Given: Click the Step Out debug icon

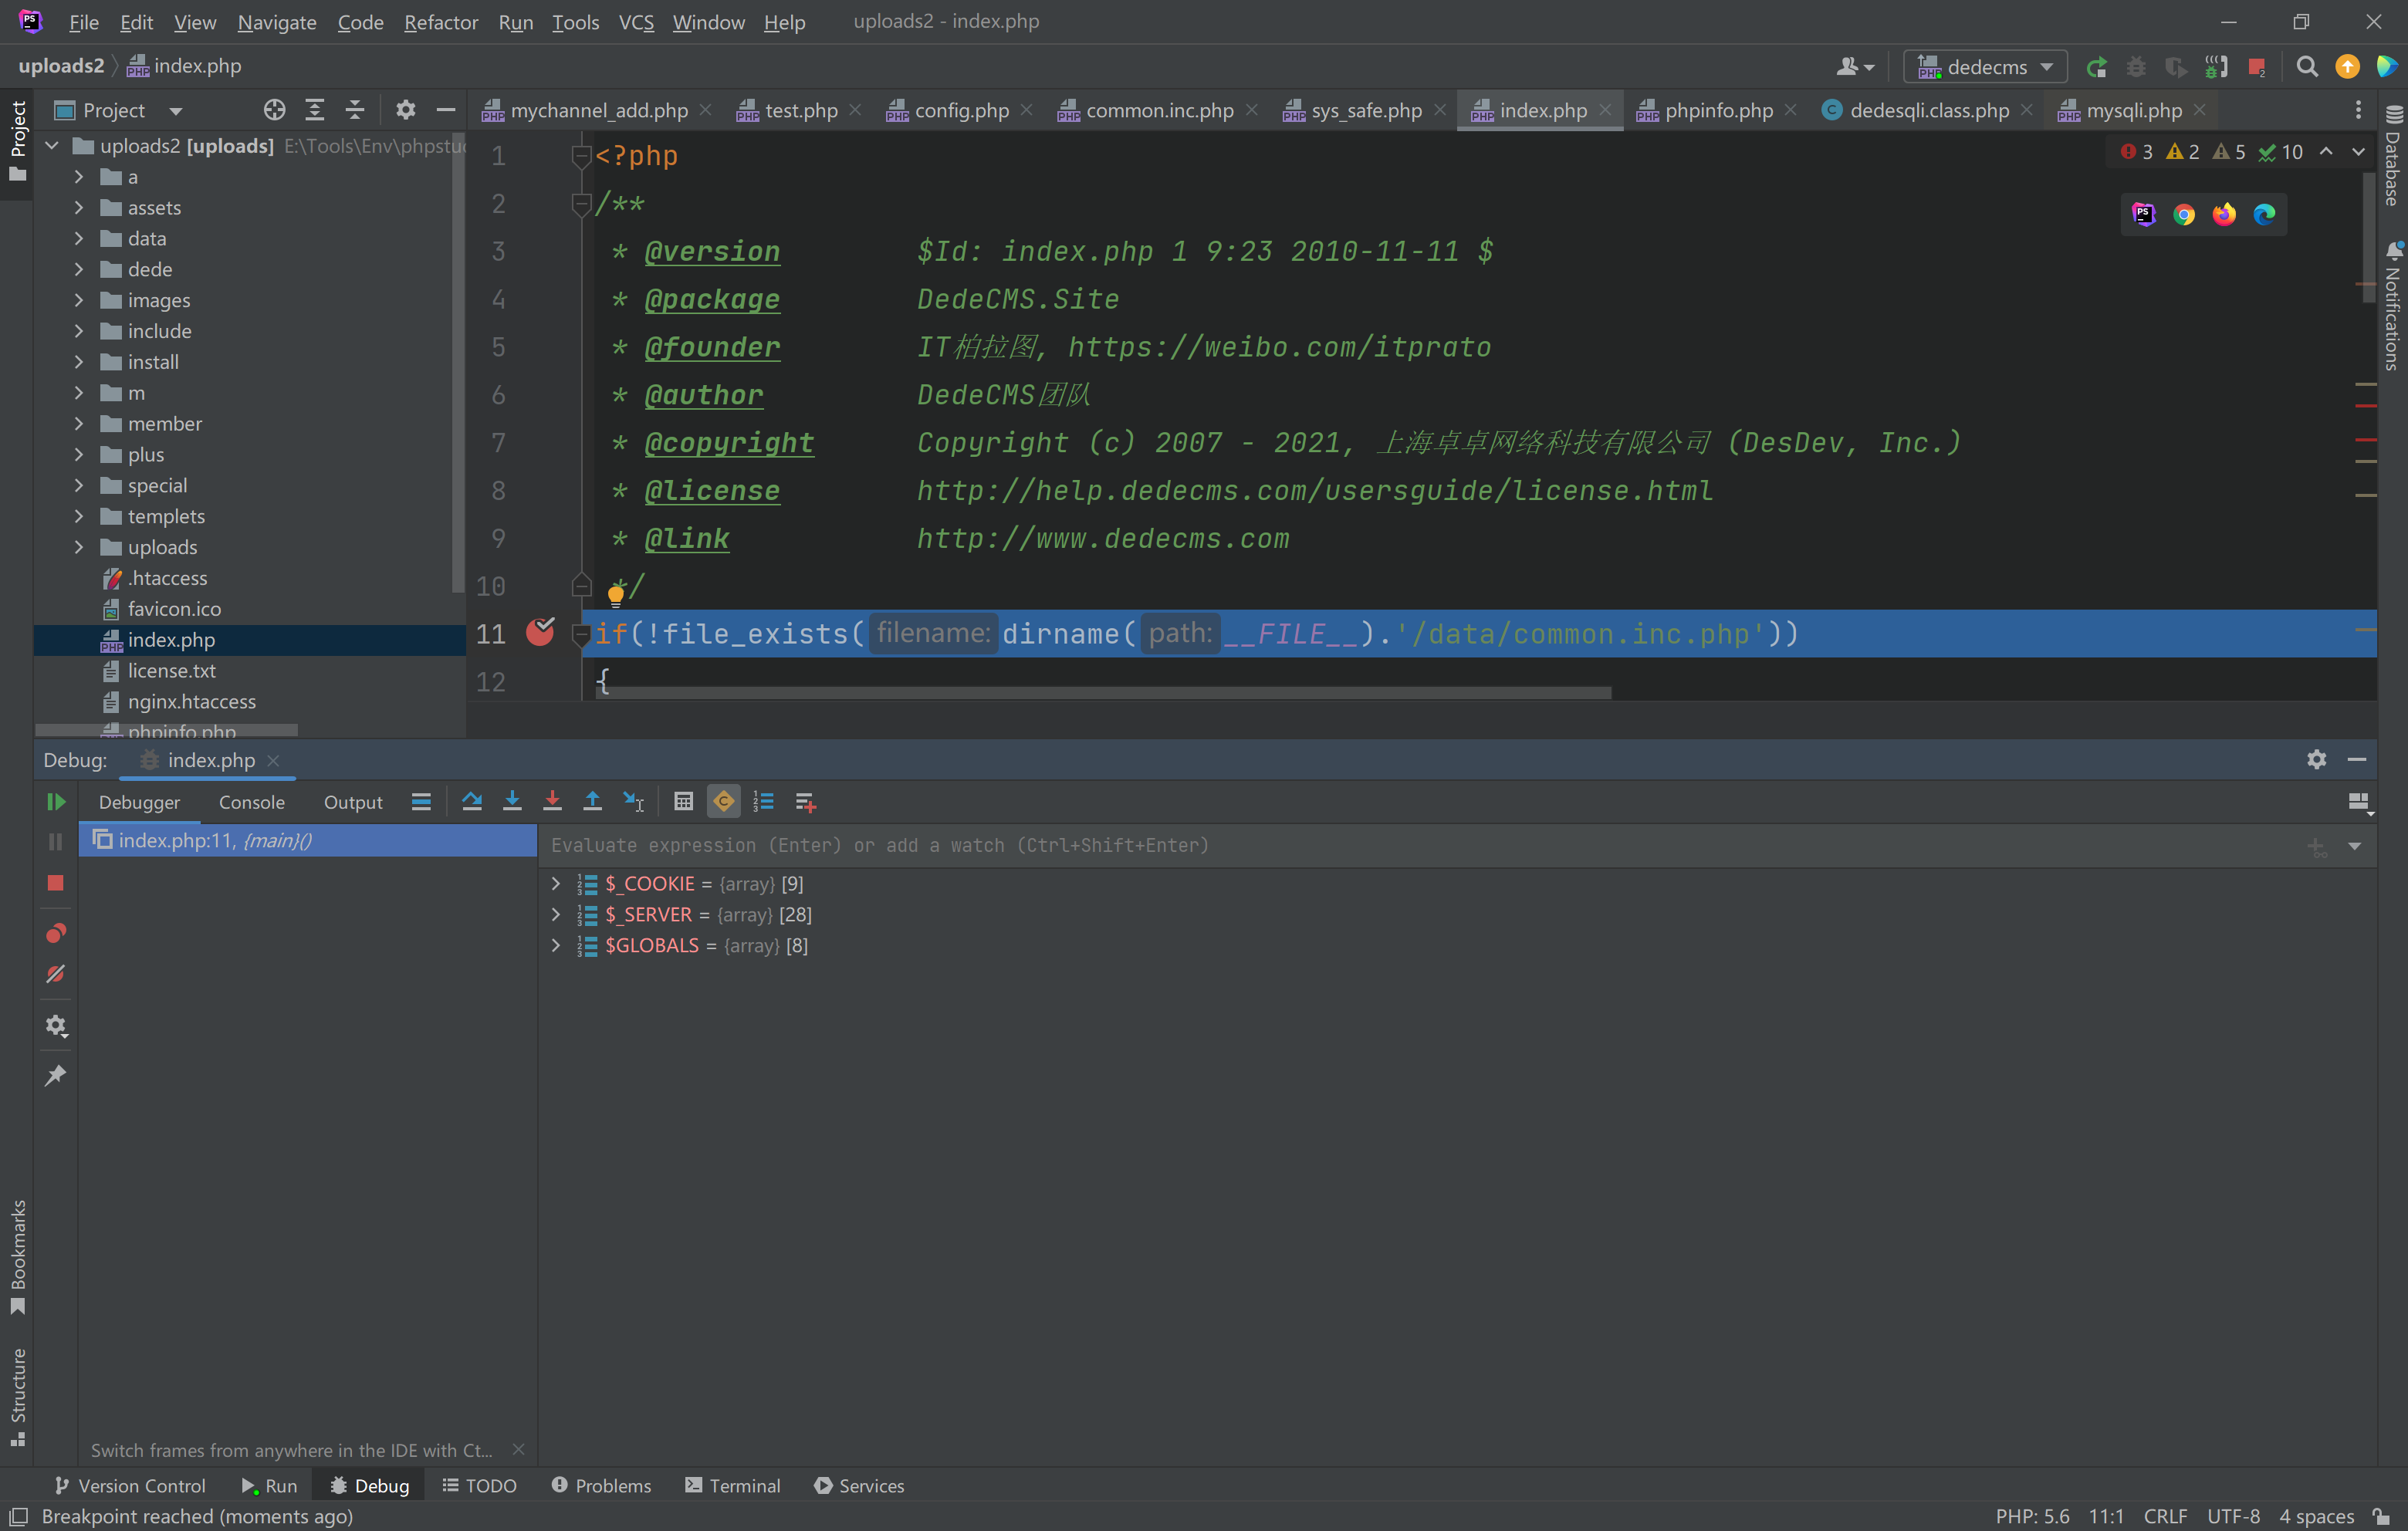Looking at the screenshot, I should (592, 801).
